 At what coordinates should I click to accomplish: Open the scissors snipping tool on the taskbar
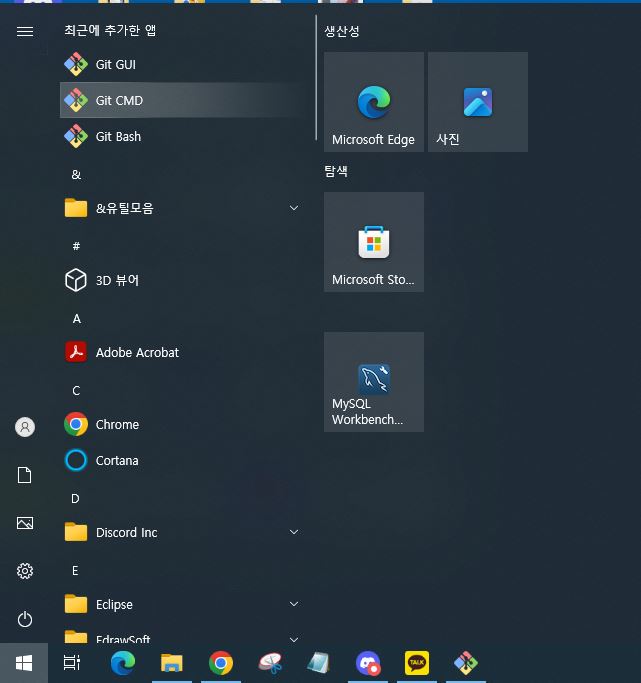(270, 663)
